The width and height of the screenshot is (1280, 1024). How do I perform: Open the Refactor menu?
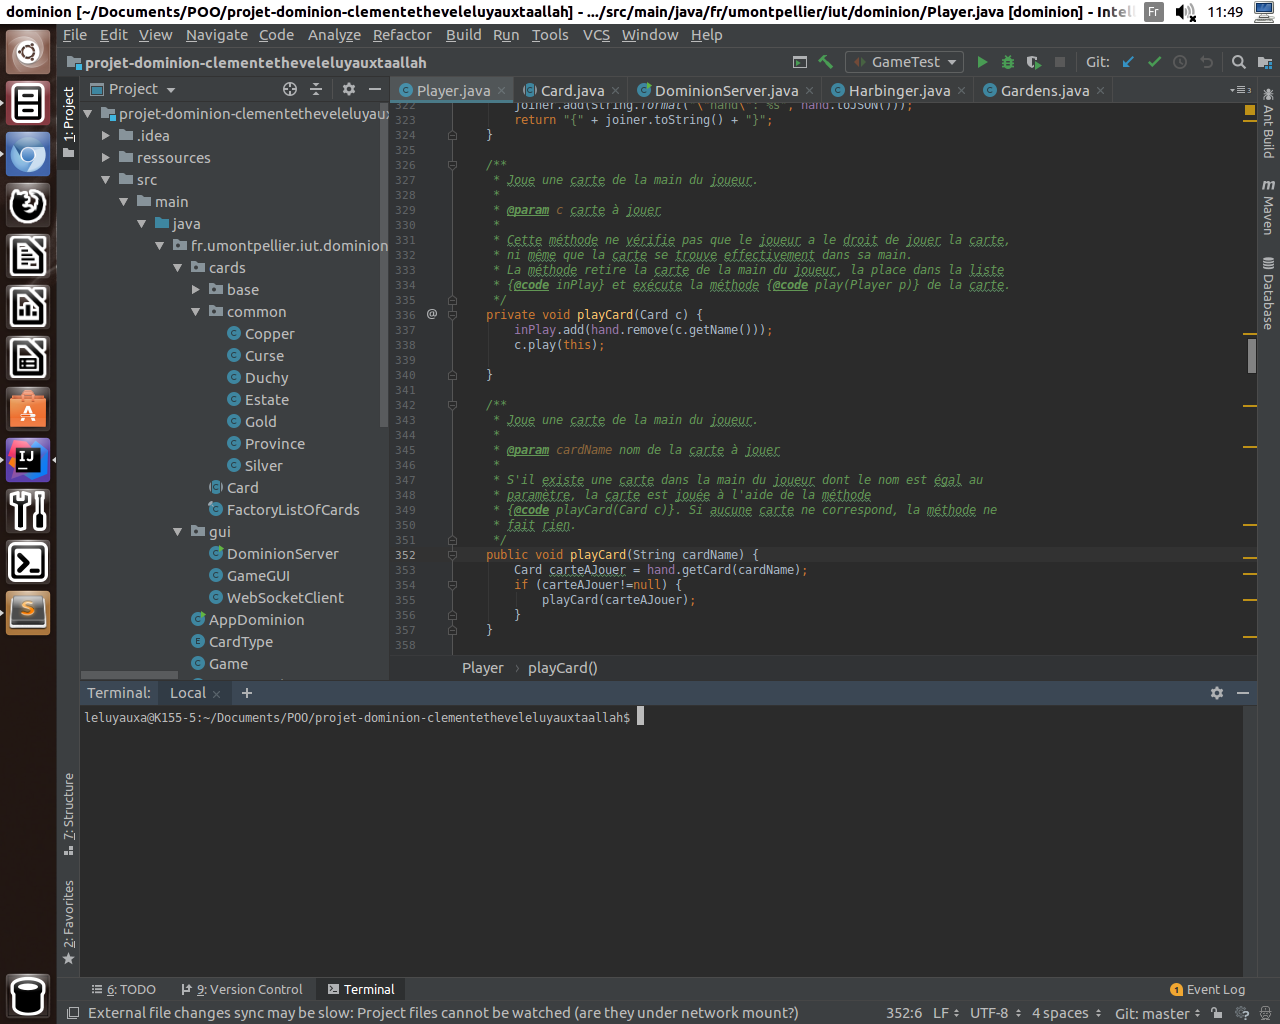[x=402, y=35]
